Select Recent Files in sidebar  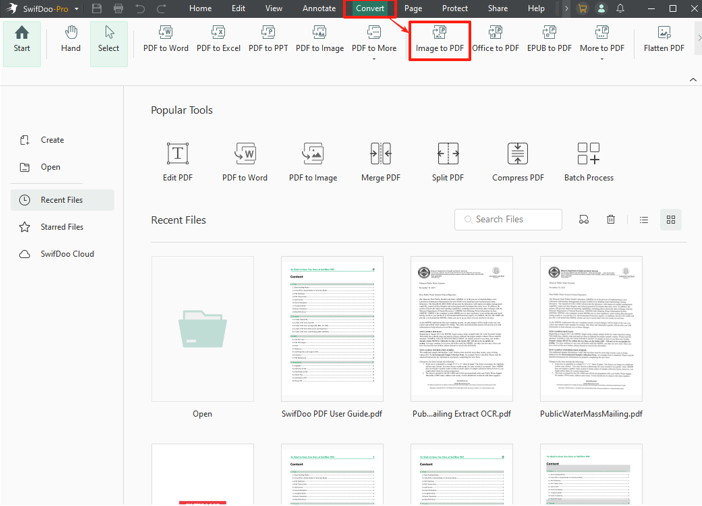click(62, 200)
